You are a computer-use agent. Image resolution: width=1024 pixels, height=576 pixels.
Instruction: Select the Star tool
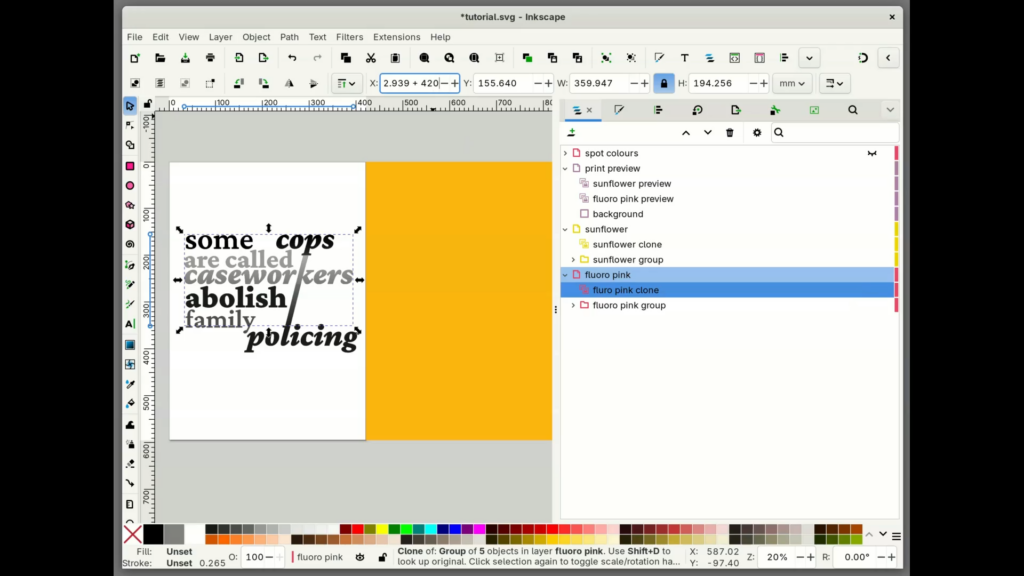[x=129, y=205]
